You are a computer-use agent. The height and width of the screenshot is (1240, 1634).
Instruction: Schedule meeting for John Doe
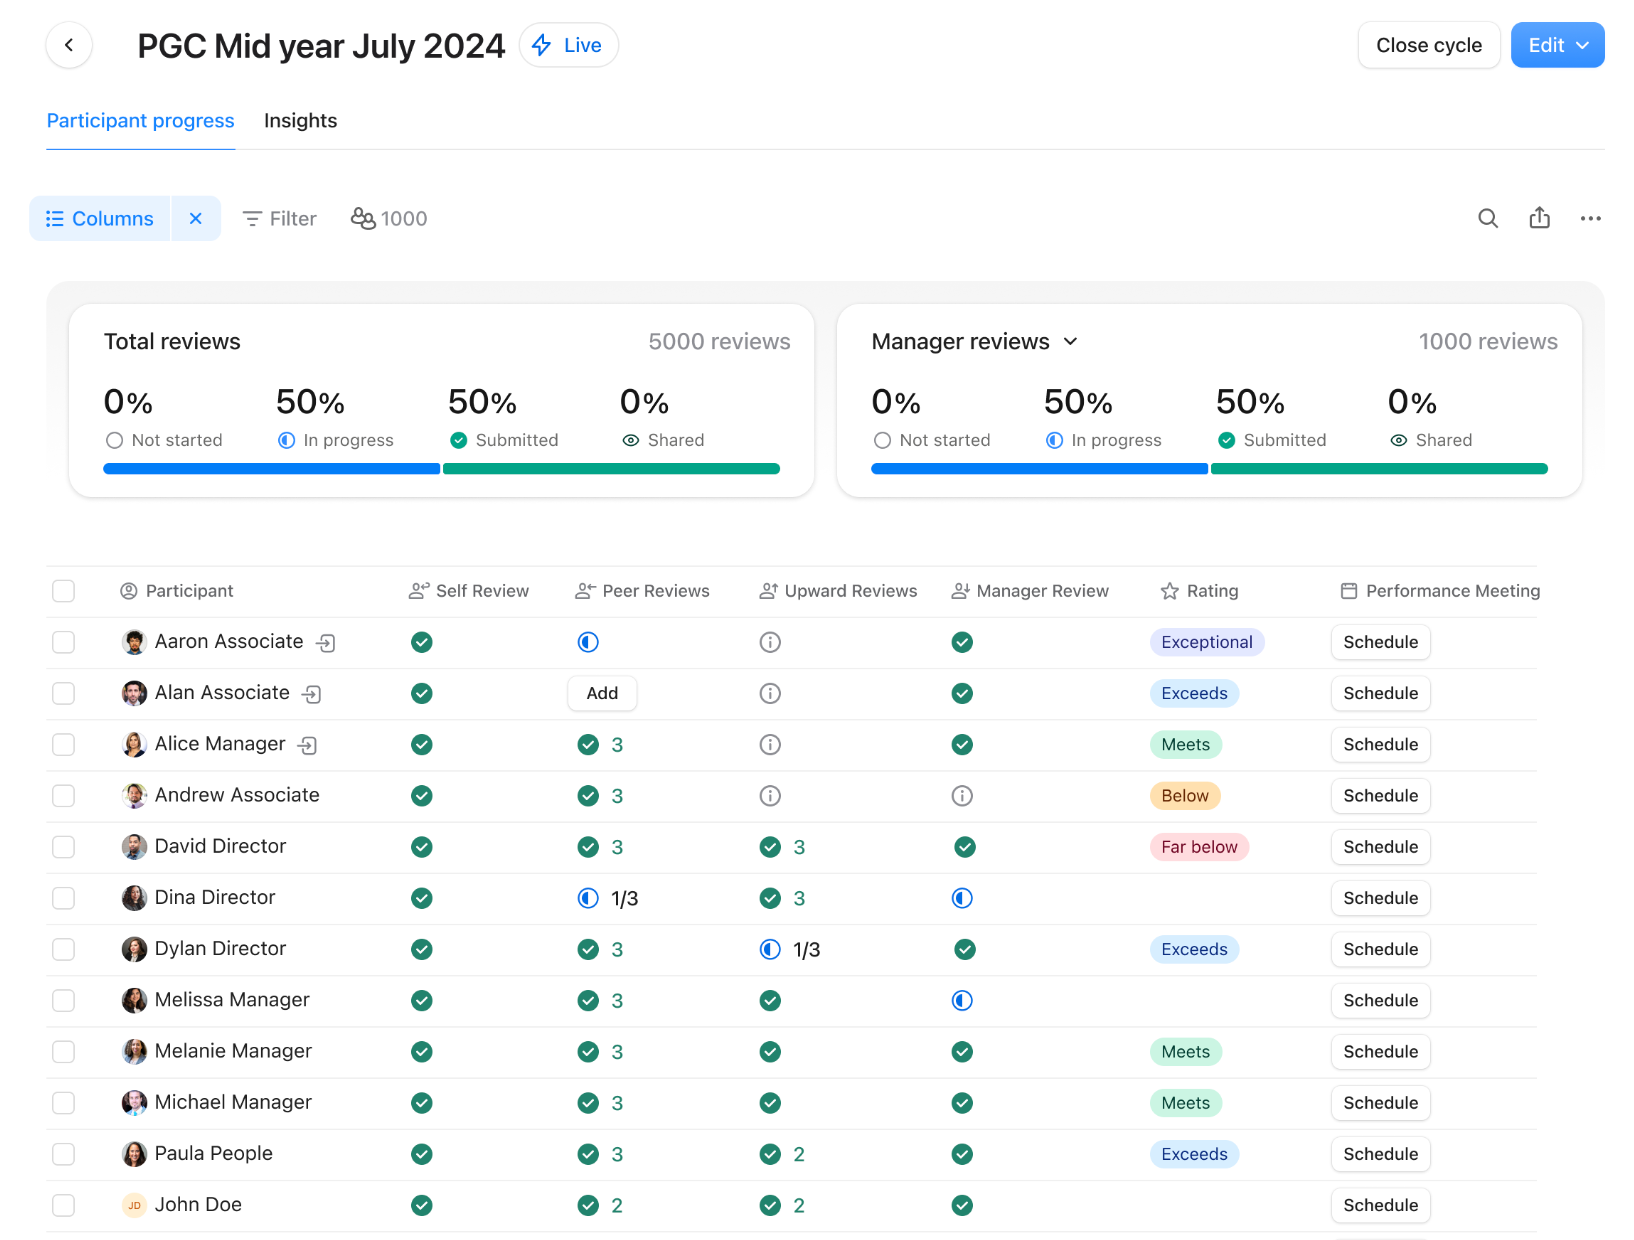pos(1380,1205)
